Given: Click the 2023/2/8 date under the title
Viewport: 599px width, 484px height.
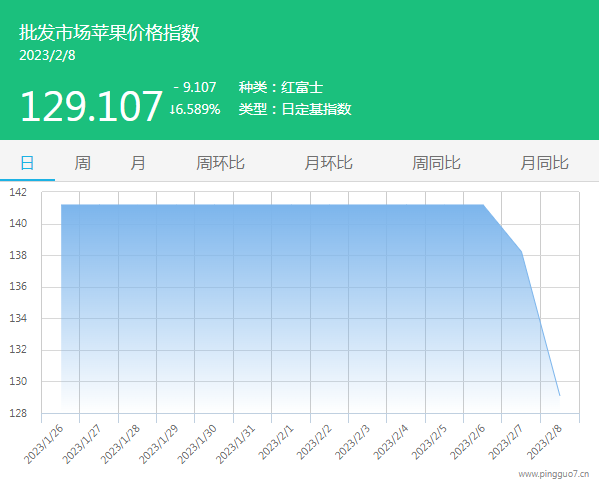Looking at the screenshot, I should pyautogui.click(x=47, y=55).
